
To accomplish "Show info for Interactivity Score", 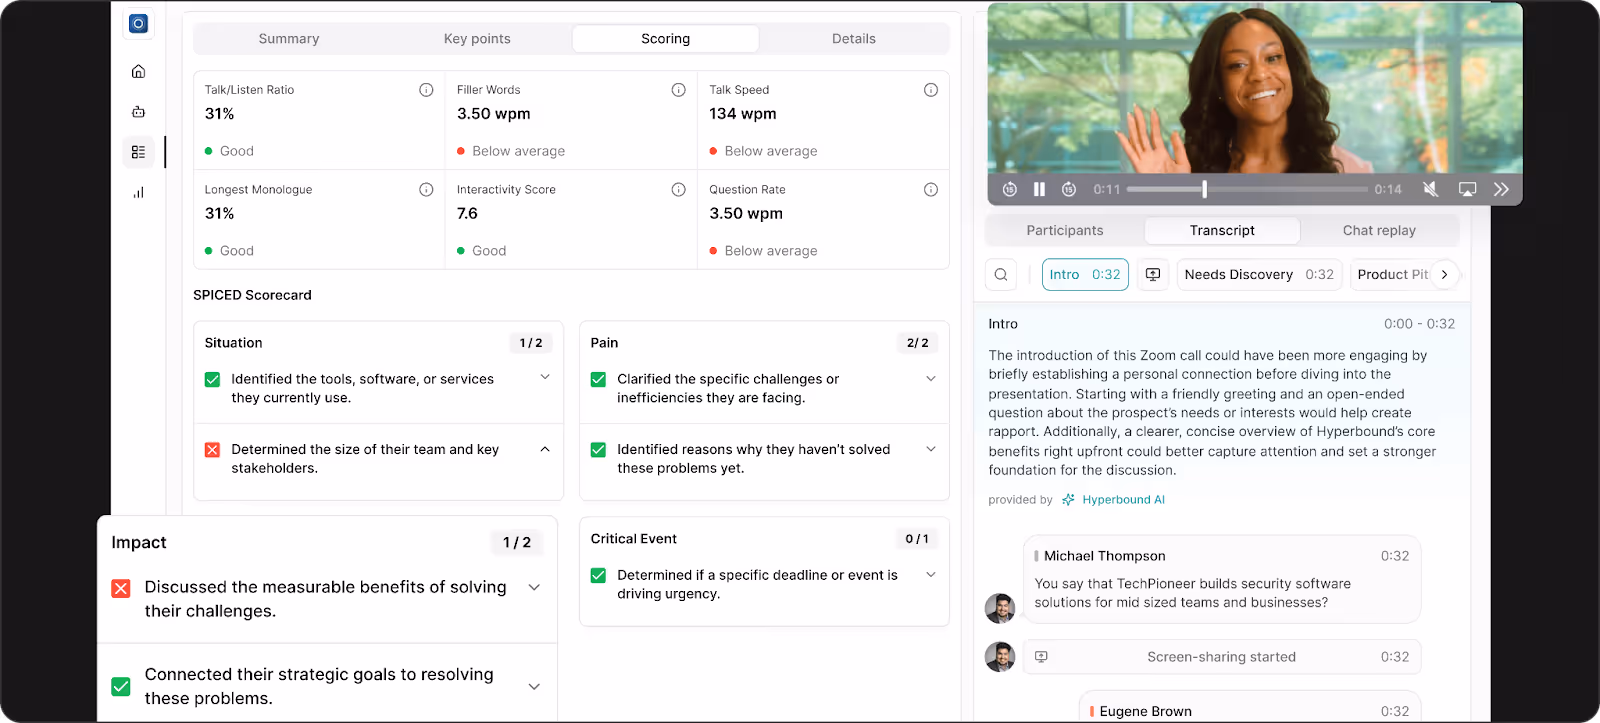I will pos(678,190).
